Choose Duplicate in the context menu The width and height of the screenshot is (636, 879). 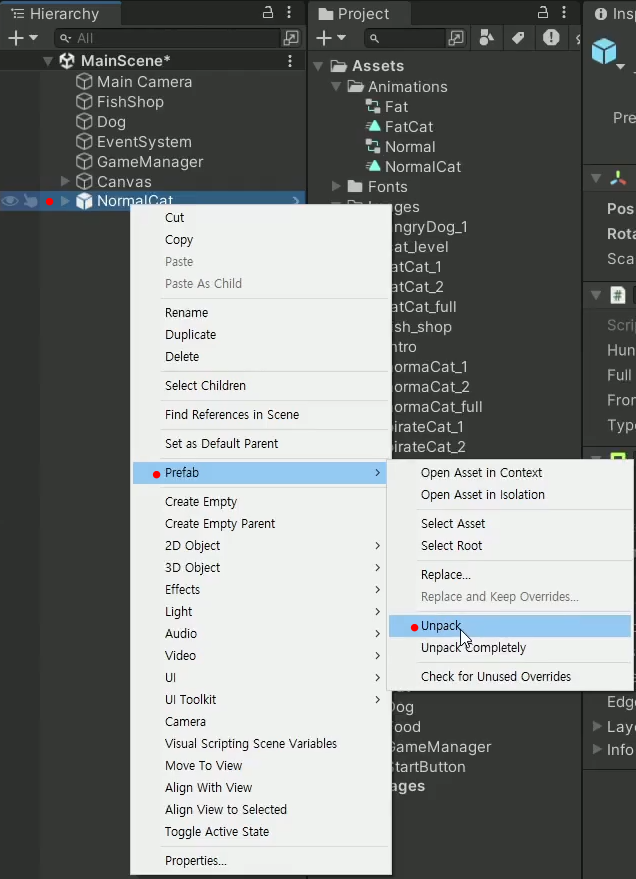tap(261, 335)
